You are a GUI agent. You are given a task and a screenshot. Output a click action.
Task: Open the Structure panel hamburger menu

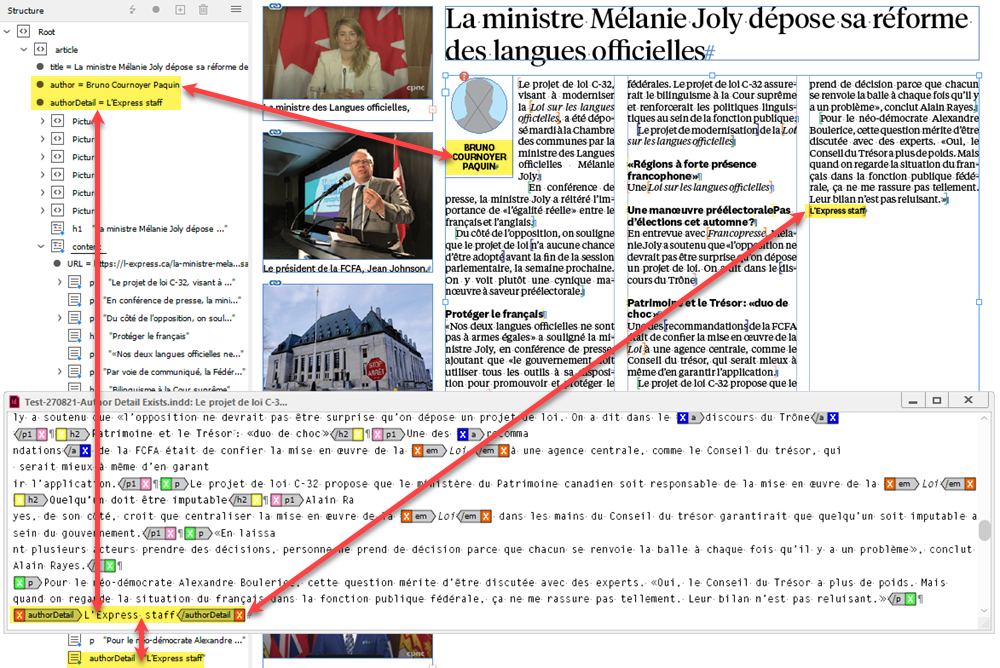[x=236, y=9]
